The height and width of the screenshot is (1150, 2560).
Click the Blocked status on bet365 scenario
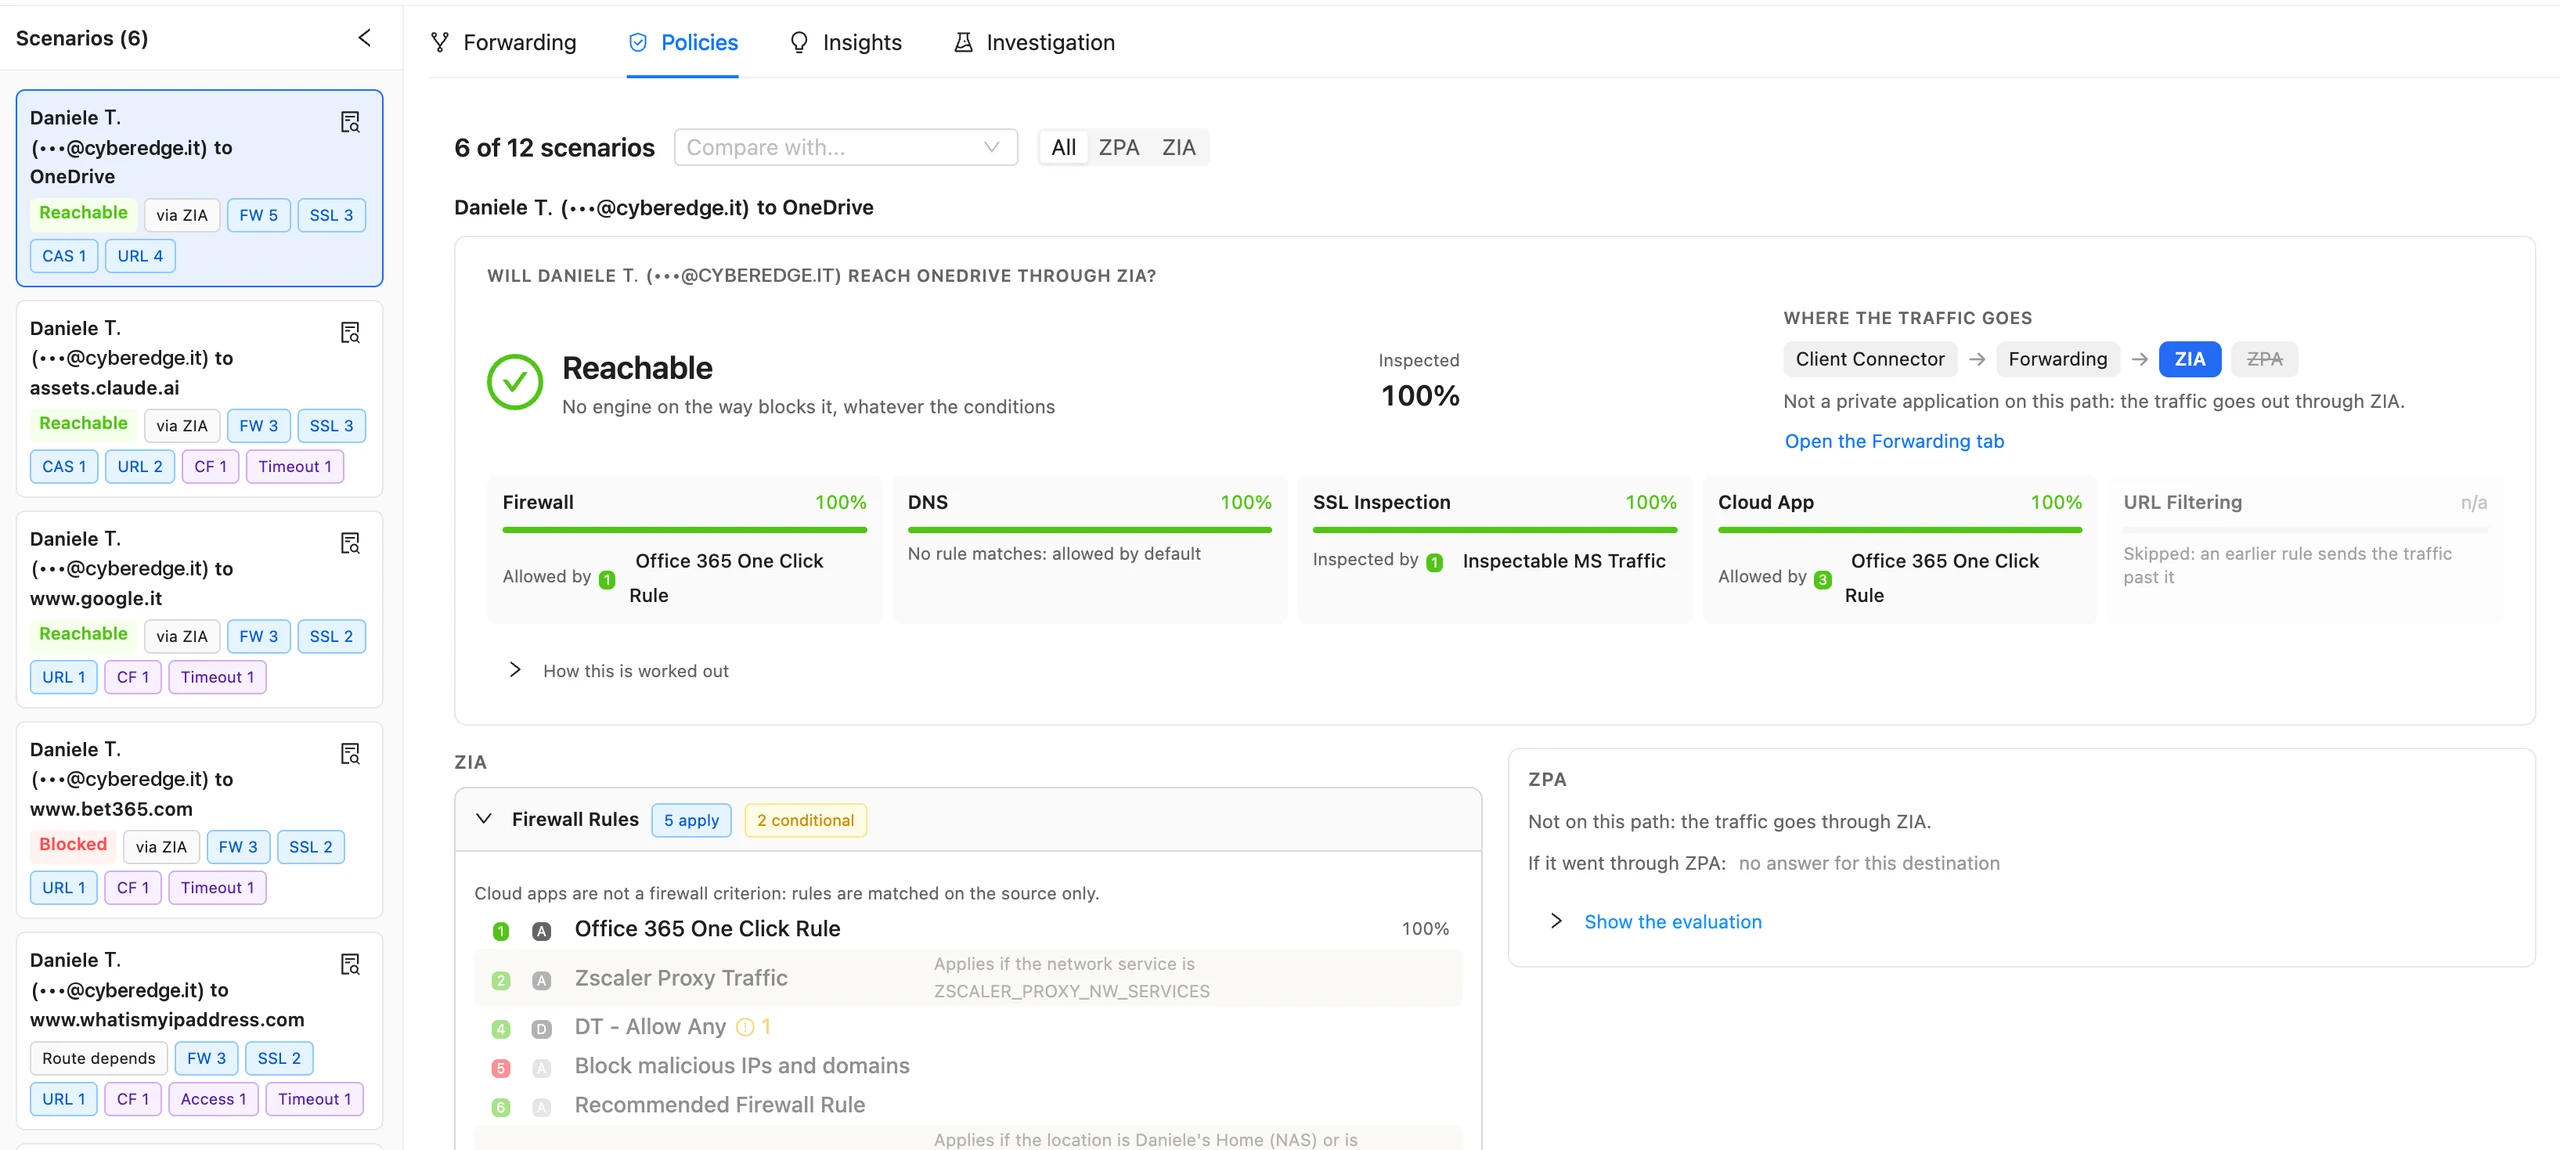(x=72, y=845)
